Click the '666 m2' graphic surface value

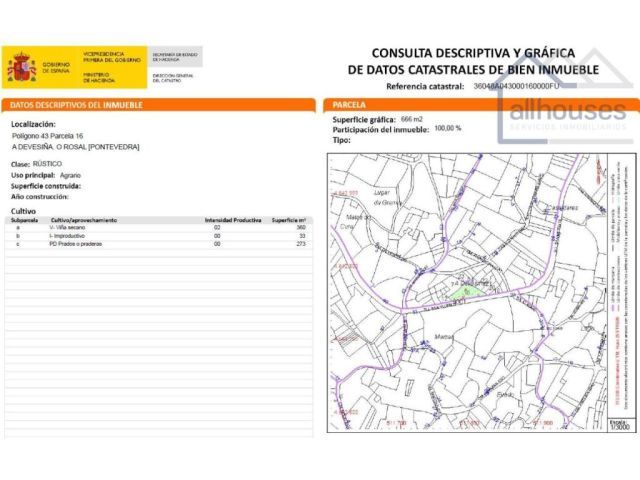click(412, 119)
